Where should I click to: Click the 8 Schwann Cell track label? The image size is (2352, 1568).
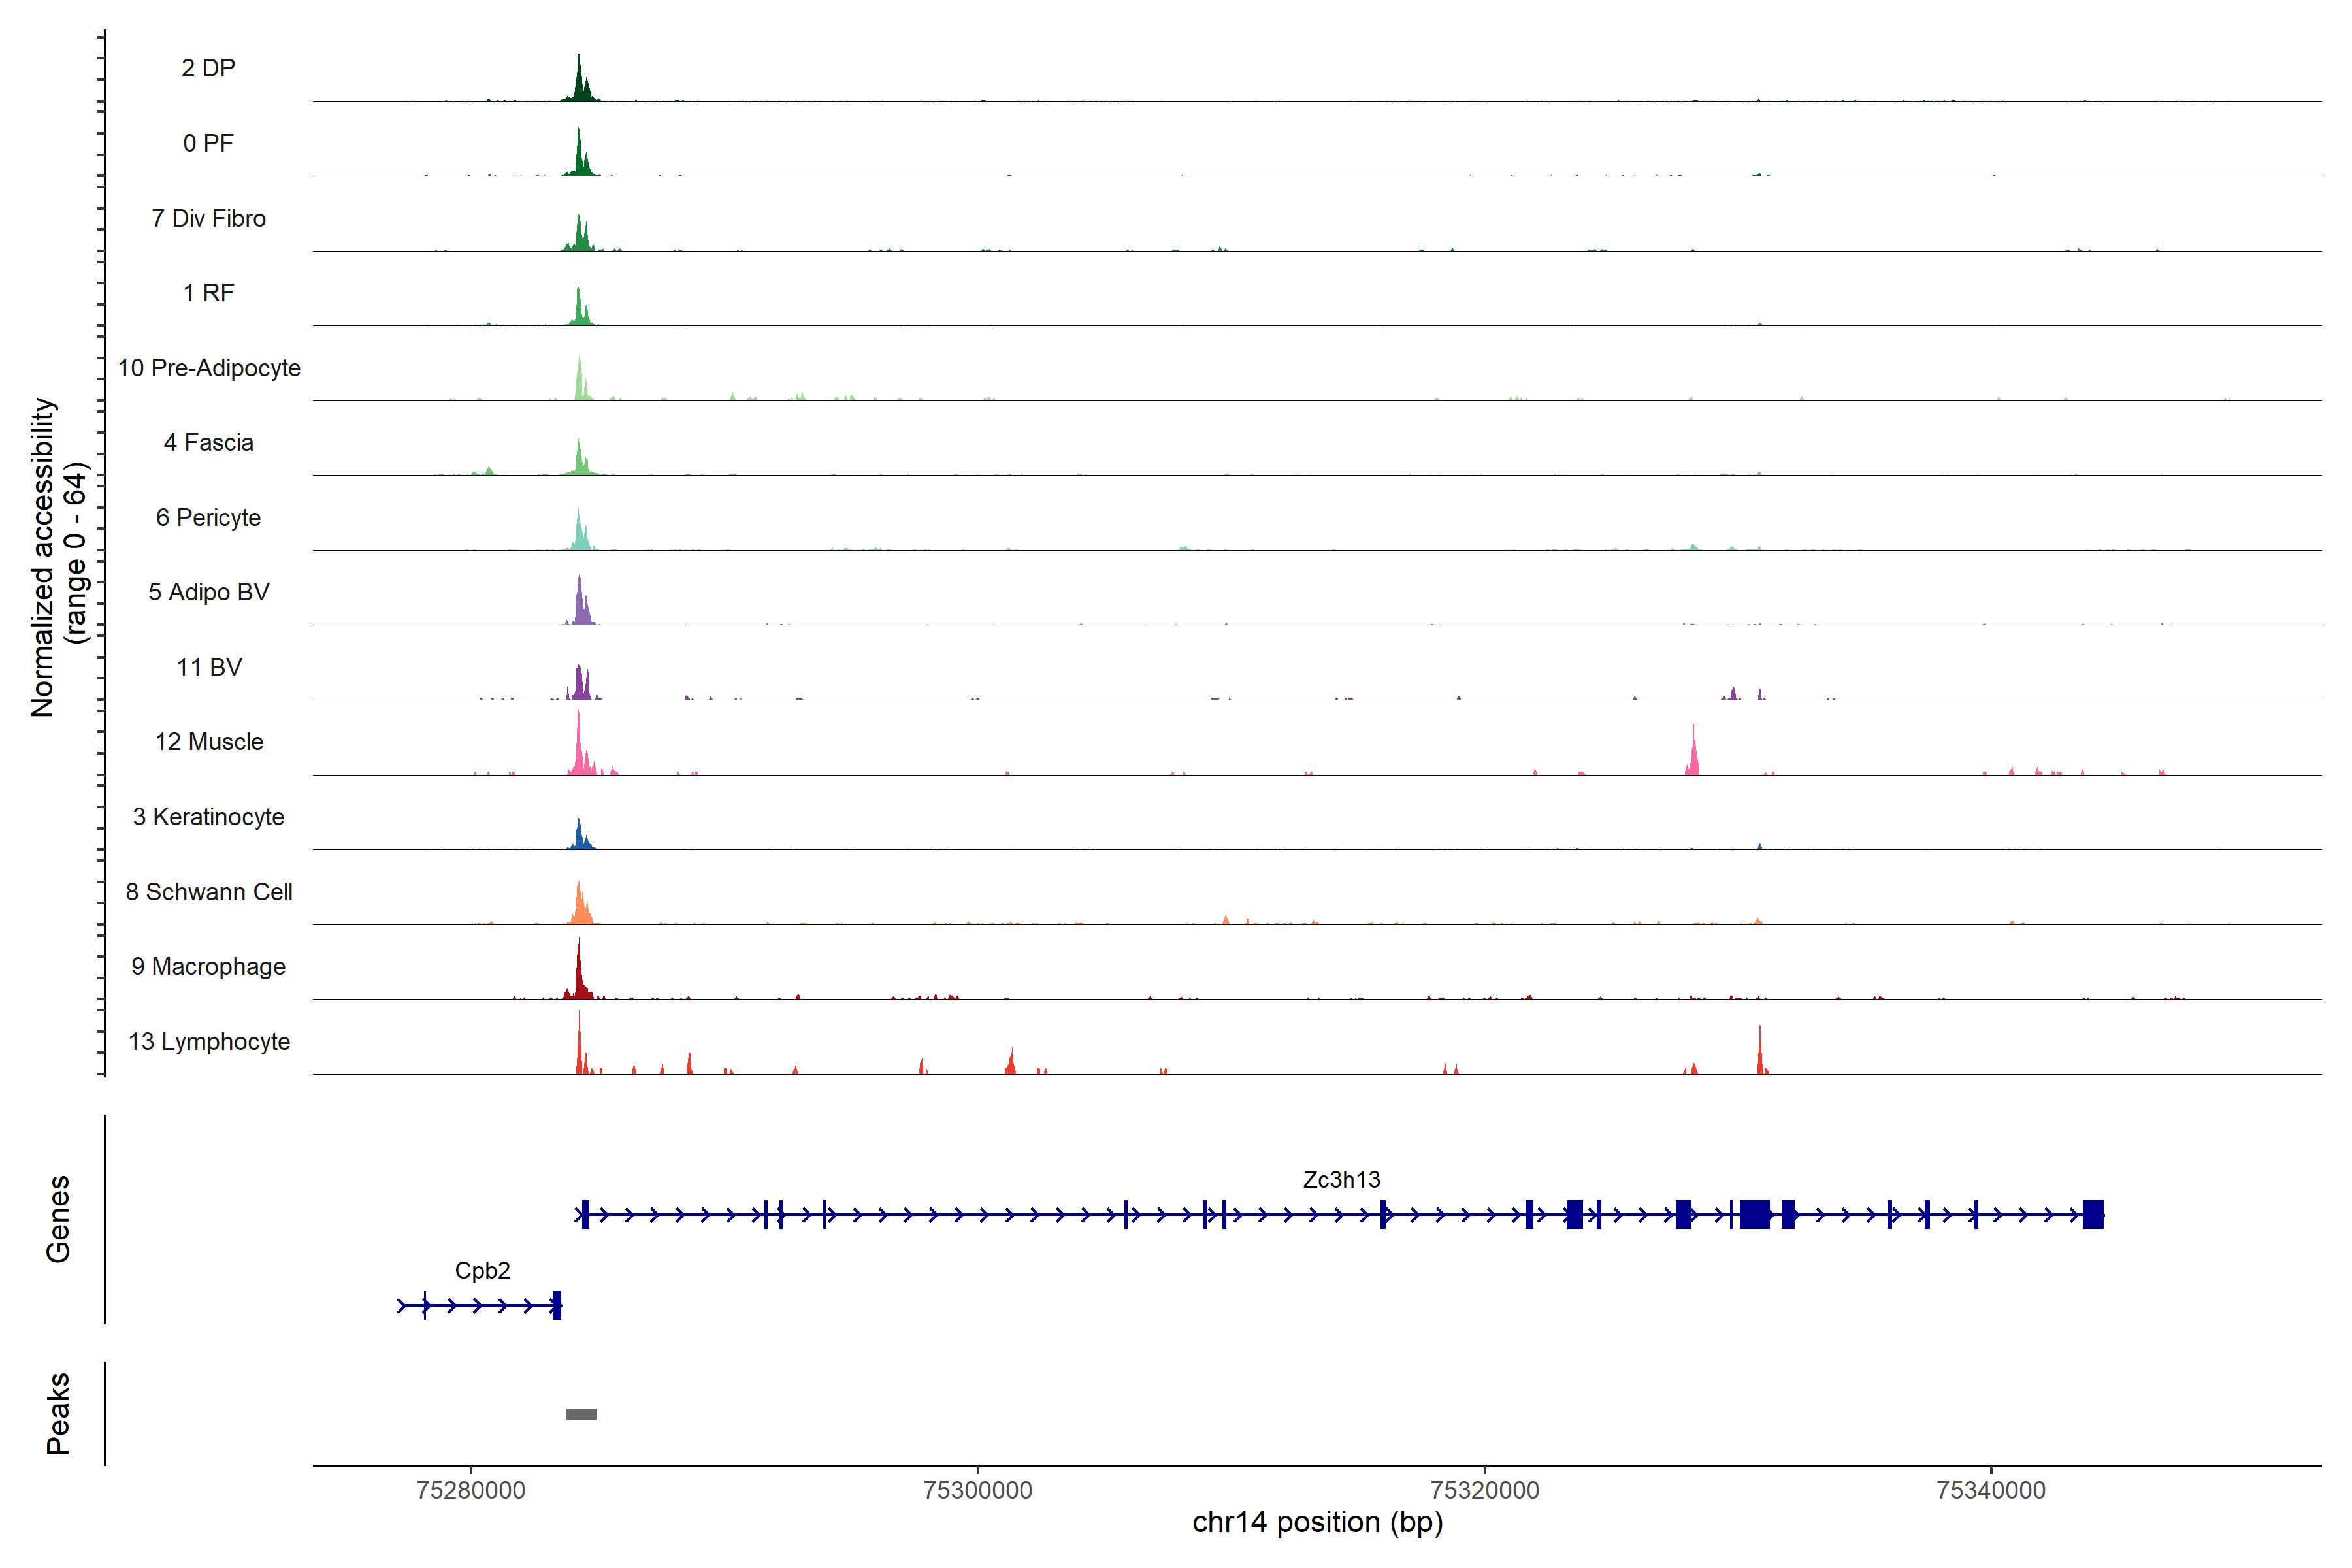[209, 892]
